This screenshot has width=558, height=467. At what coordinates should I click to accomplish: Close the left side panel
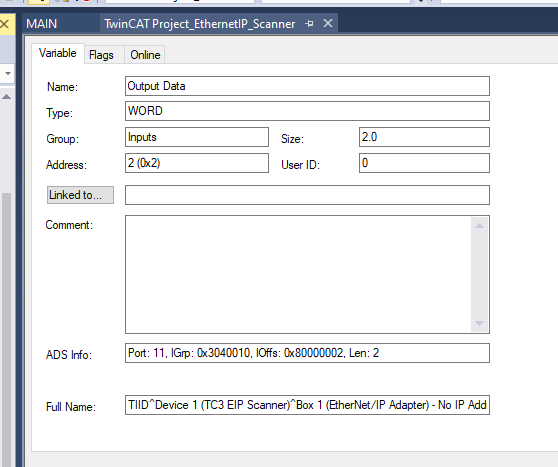pyautogui.click(x=4, y=24)
